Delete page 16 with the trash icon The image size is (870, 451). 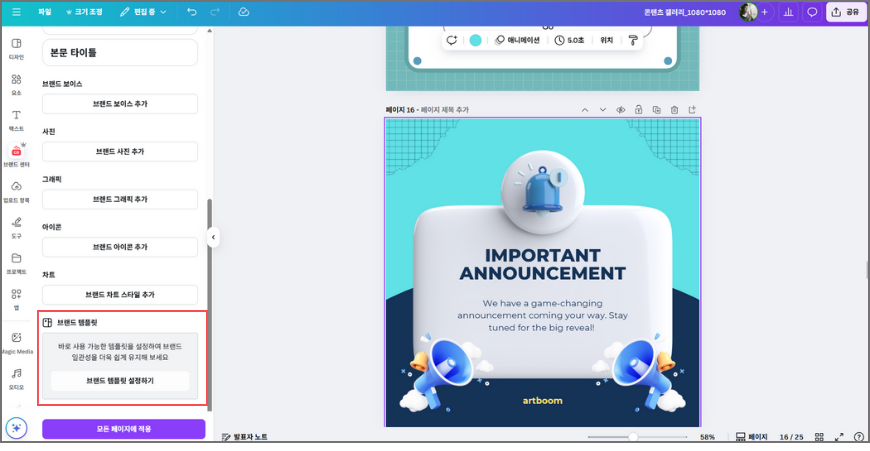click(674, 110)
